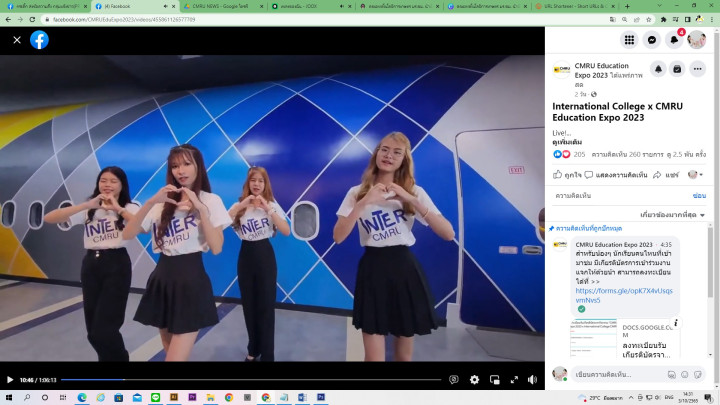Open the post options three-dot menu
Screen dimensions: 720x405
pos(698,69)
